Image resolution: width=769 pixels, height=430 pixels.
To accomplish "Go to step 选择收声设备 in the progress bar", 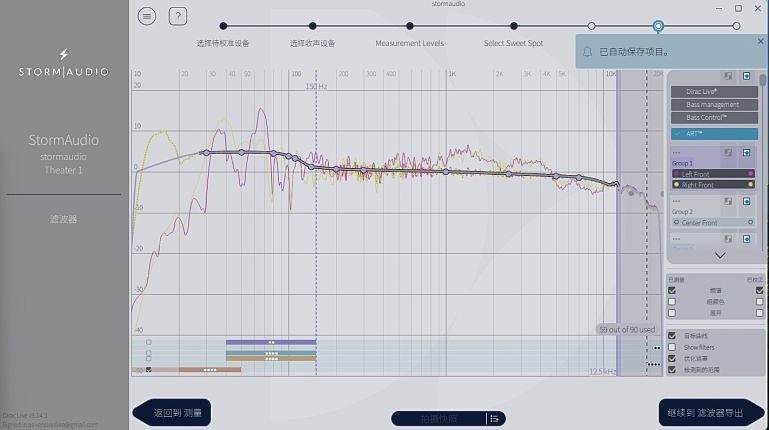I will coord(312,26).
